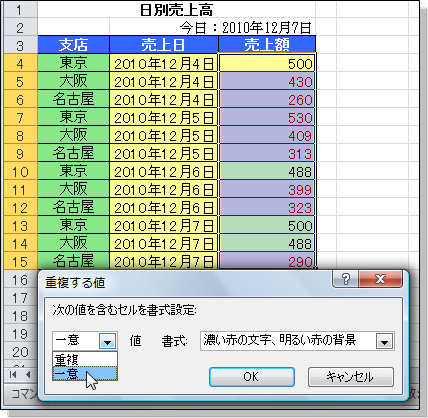Close the 重複する値 dialog

tap(380, 279)
